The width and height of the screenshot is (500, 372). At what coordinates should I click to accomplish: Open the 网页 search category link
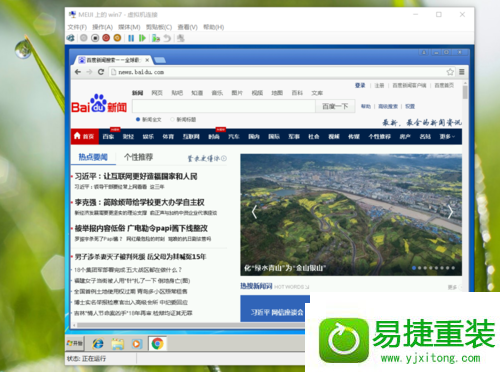[157, 93]
